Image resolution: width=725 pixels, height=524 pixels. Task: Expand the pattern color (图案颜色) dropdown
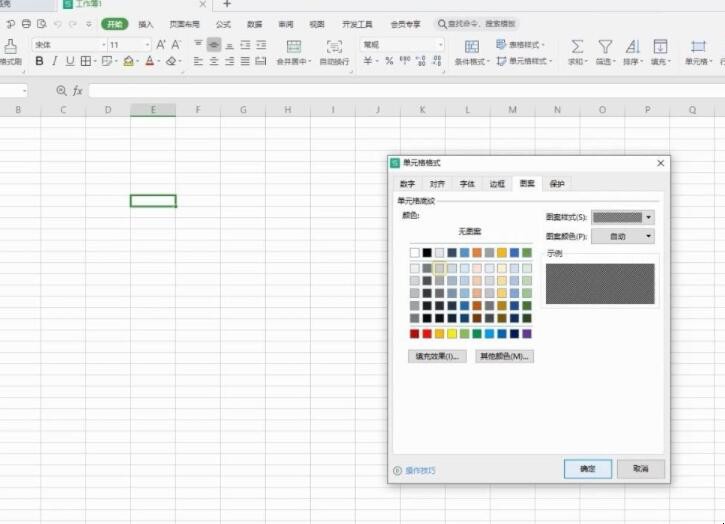tap(648, 236)
